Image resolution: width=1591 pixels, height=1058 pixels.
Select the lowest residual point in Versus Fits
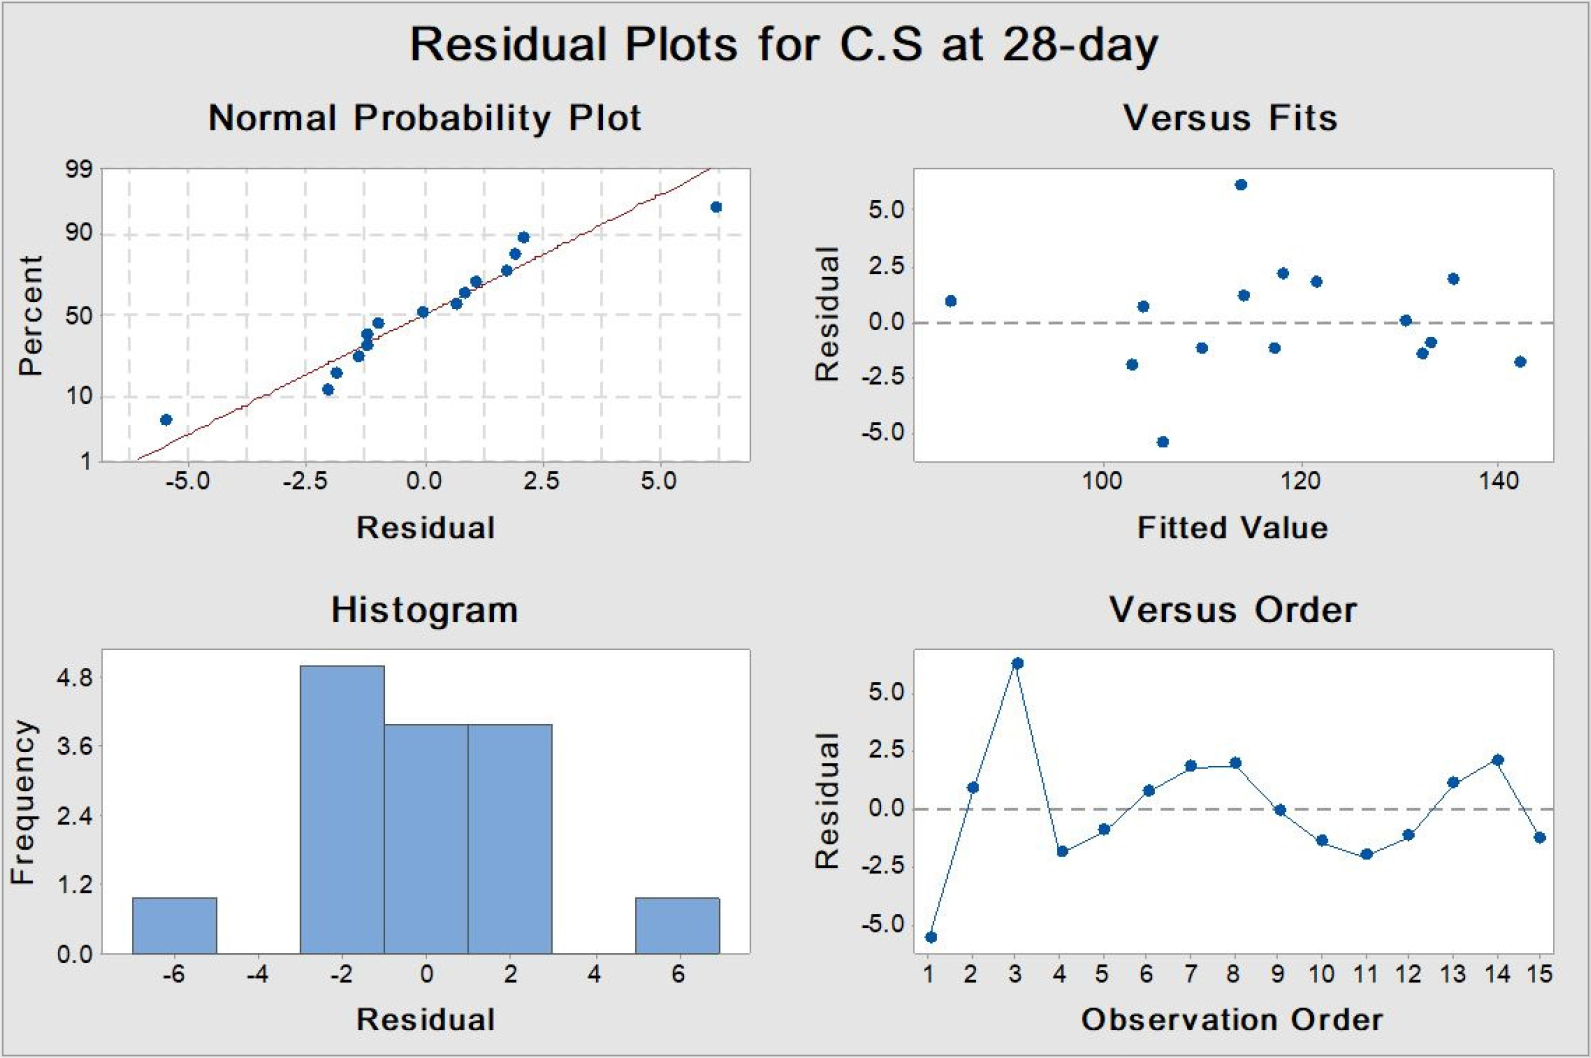[1163, 442]
